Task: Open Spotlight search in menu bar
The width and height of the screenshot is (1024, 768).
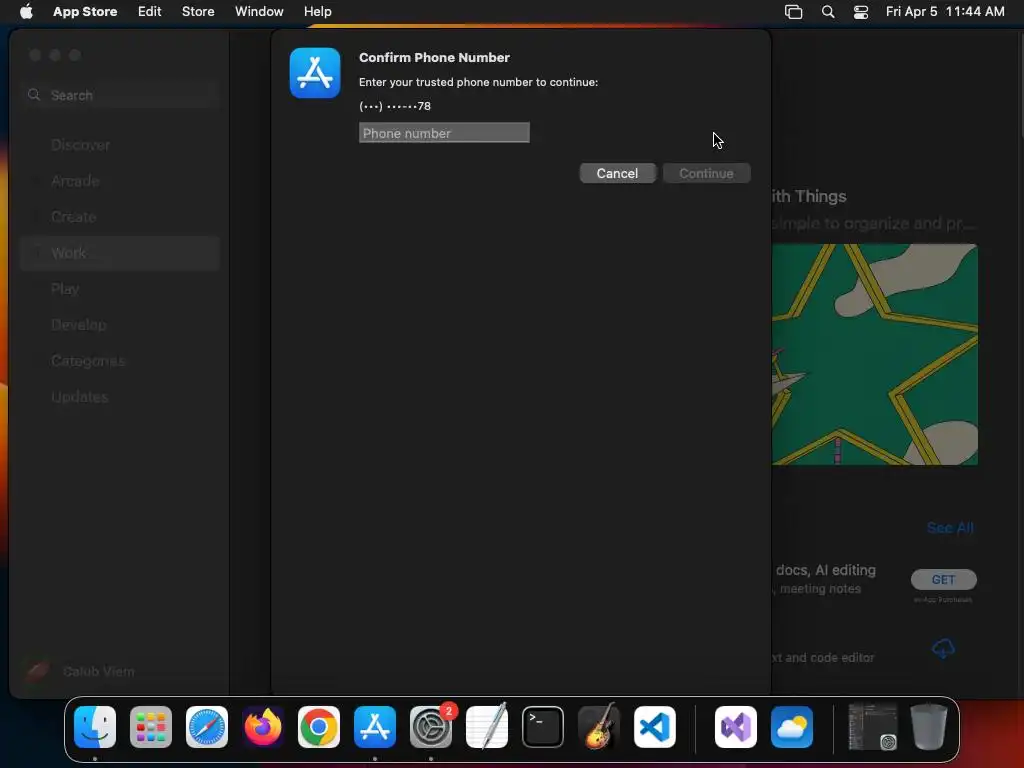Action: click(x=828, y=12)
